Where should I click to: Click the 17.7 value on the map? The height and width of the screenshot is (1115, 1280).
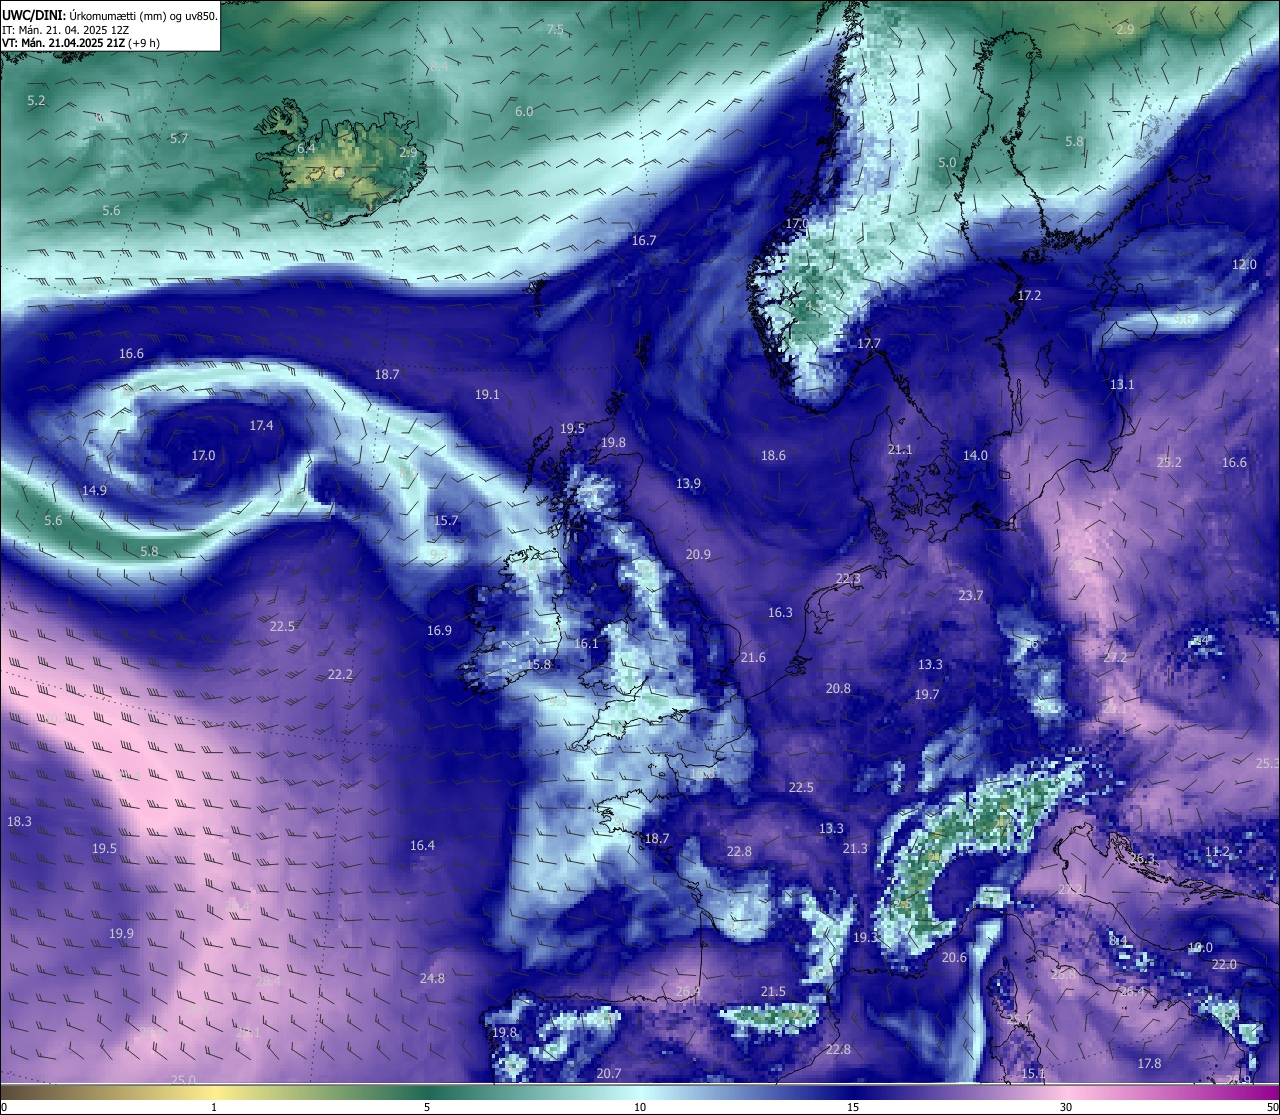point(869,343)
